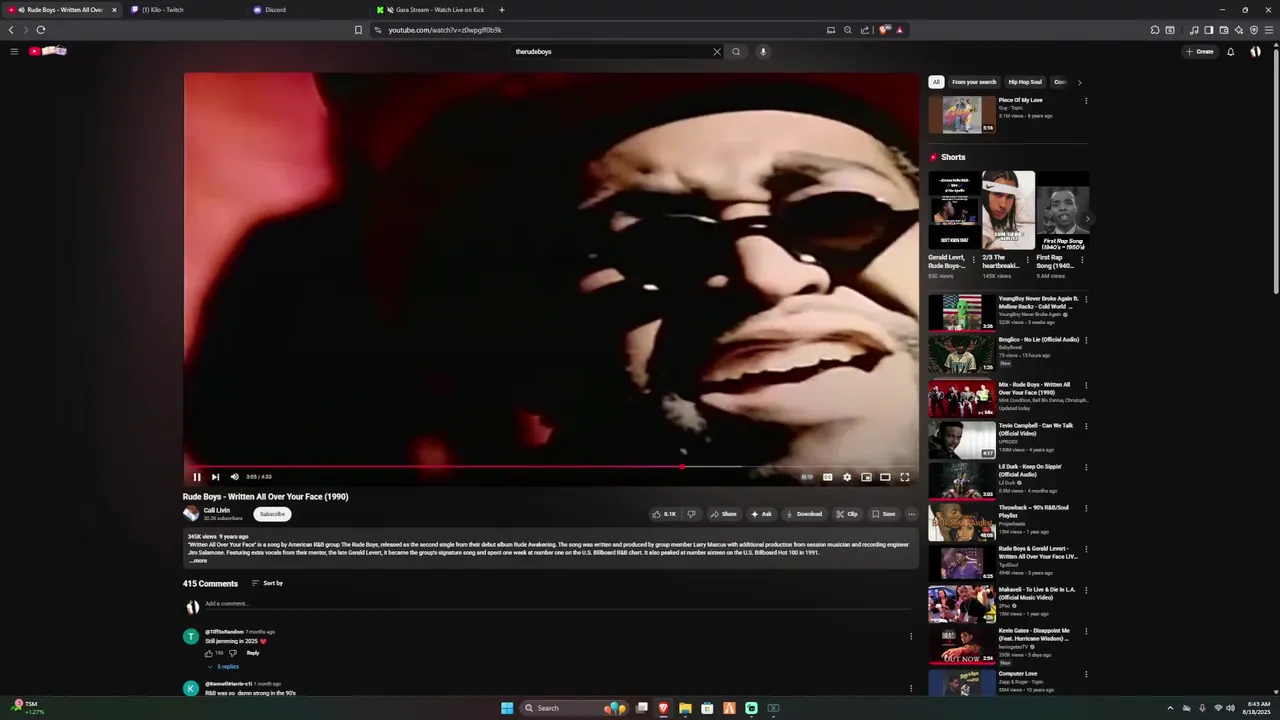Switch to miniplayer mode

(x=866, y=477)
